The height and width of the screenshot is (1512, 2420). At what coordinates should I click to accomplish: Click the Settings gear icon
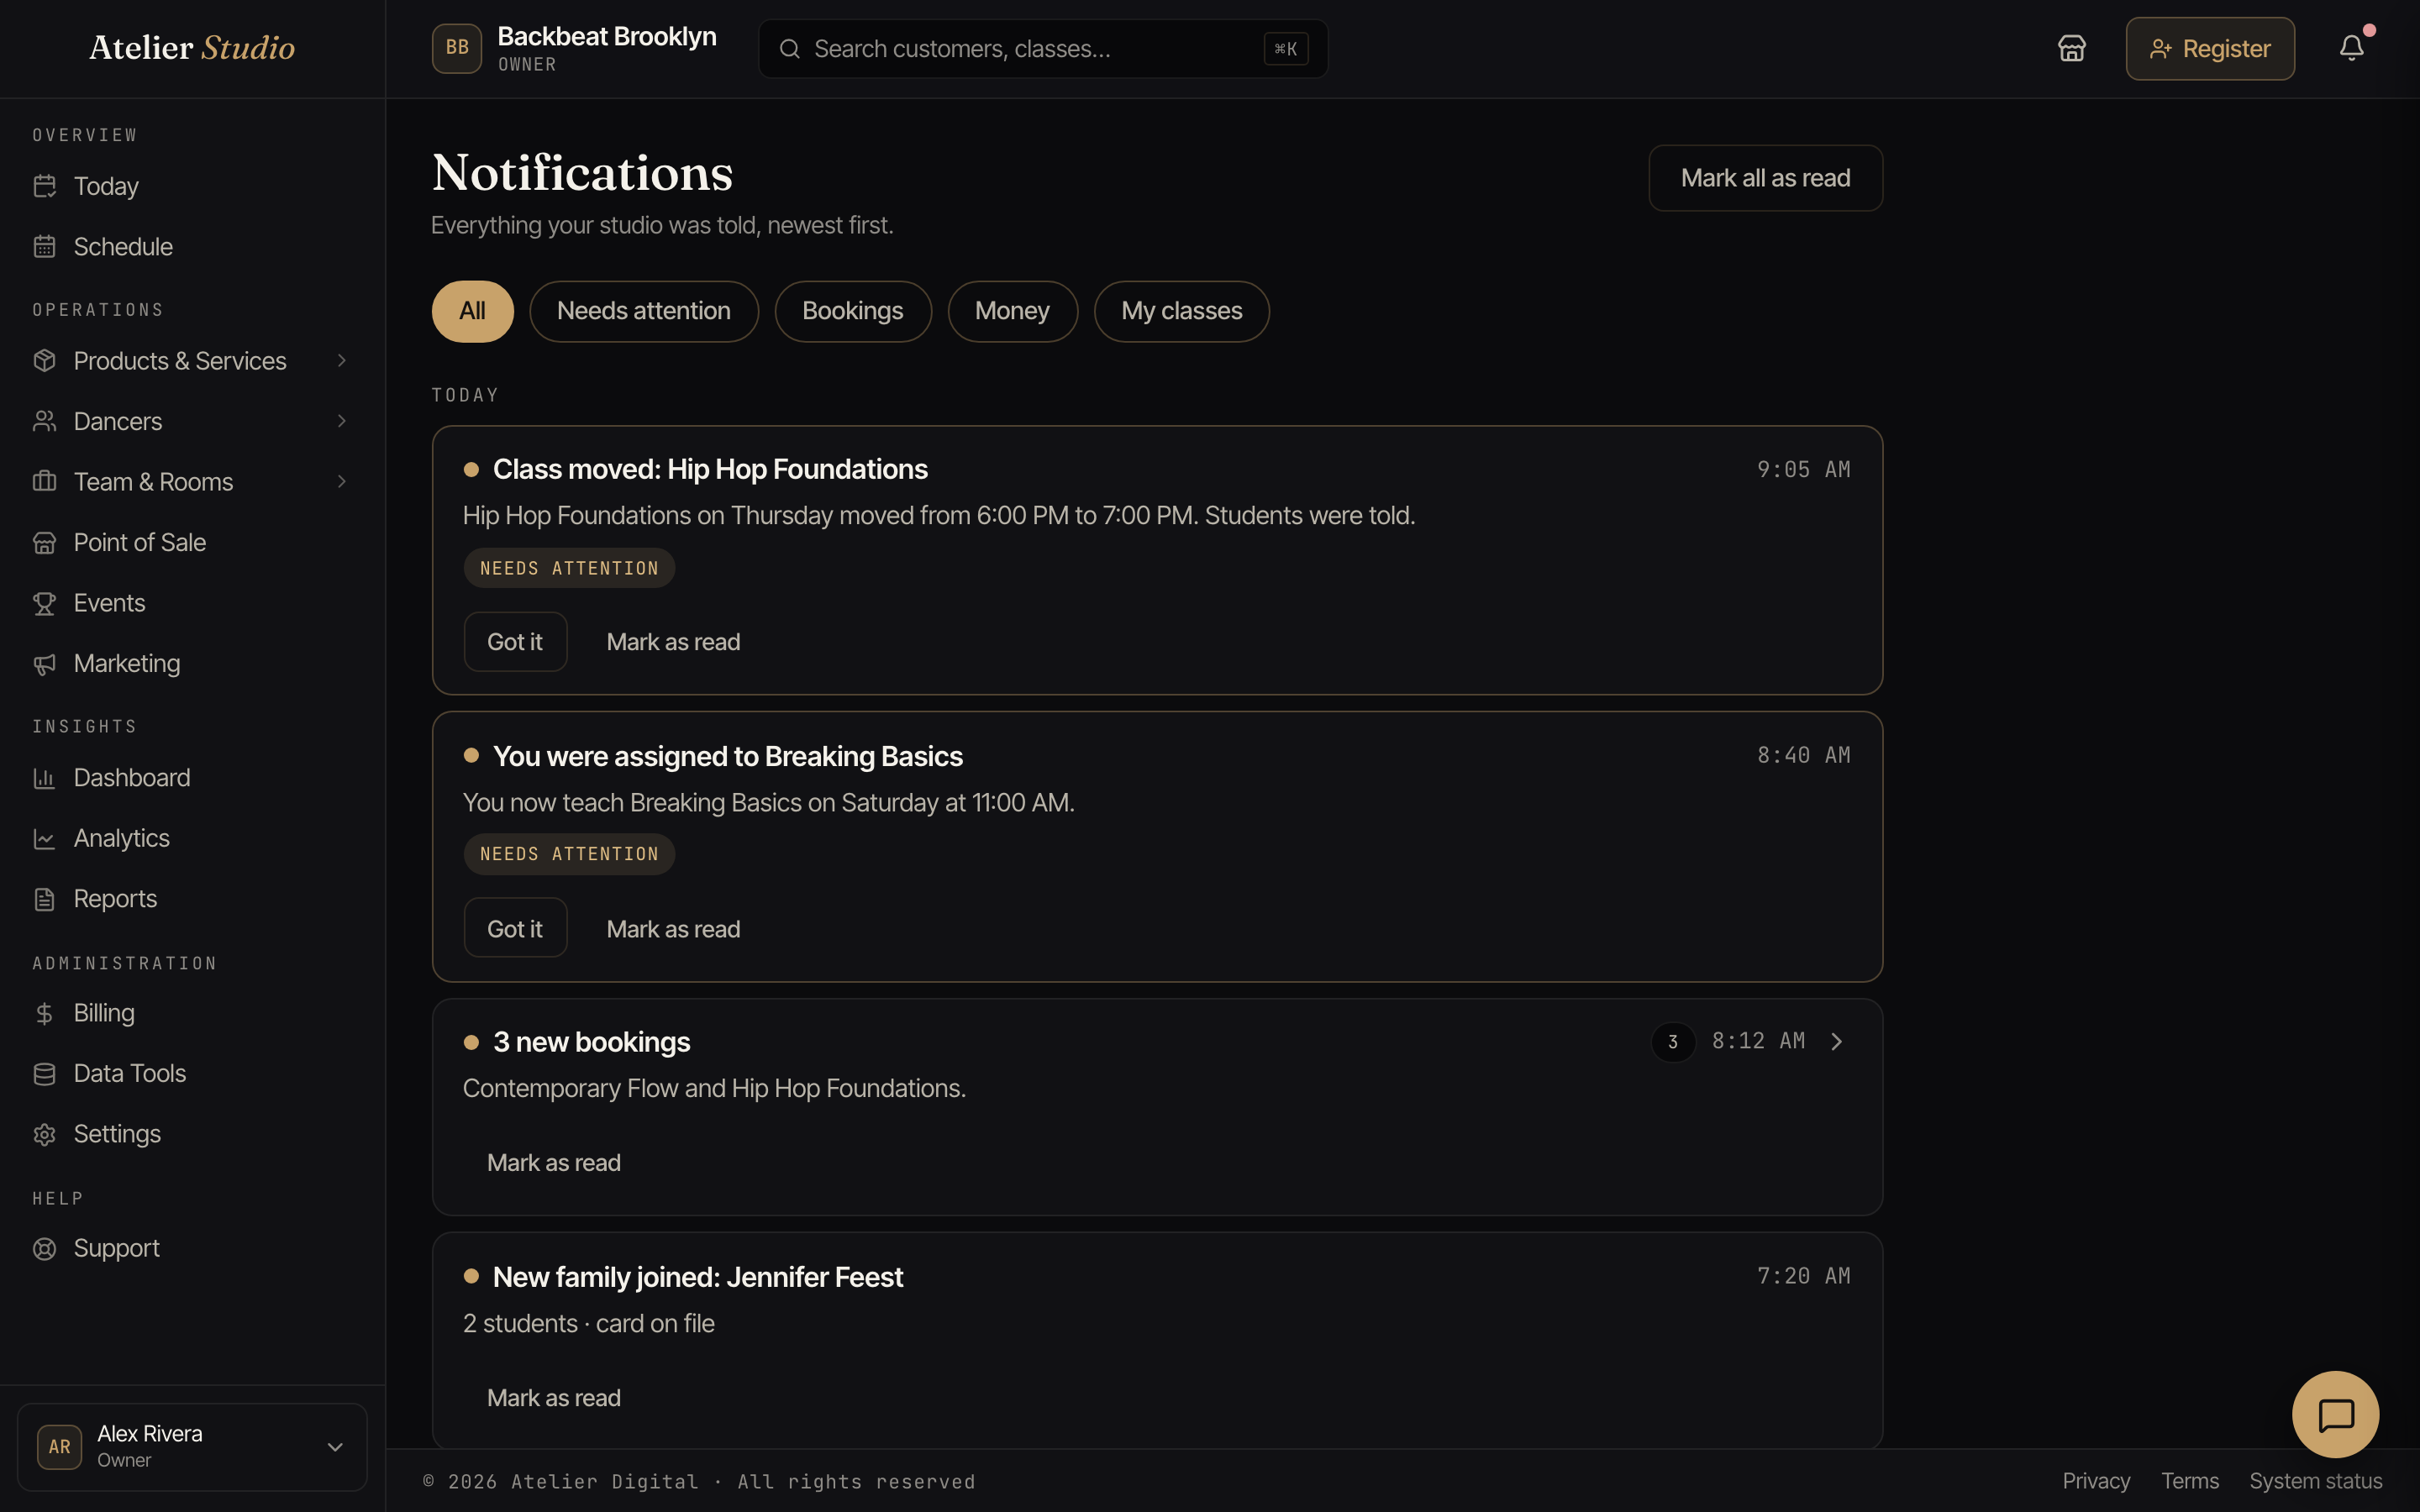coord(44,1134)
